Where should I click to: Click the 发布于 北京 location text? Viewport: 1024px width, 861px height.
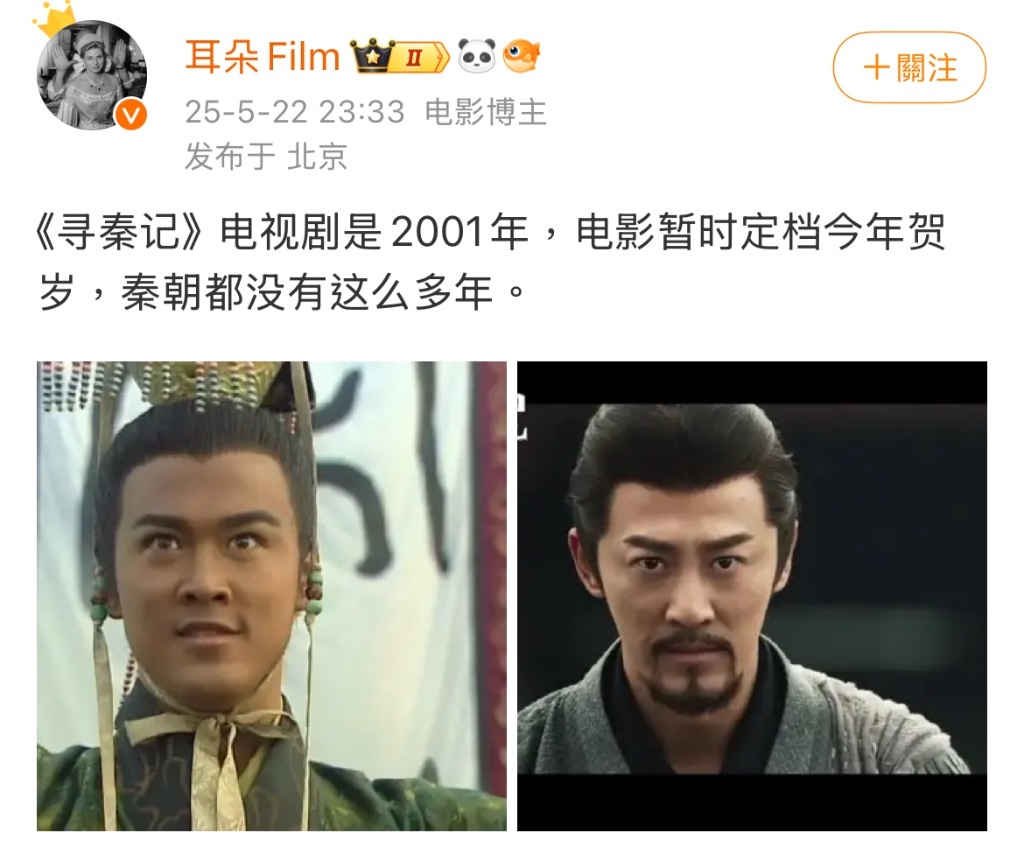[266, 156]
